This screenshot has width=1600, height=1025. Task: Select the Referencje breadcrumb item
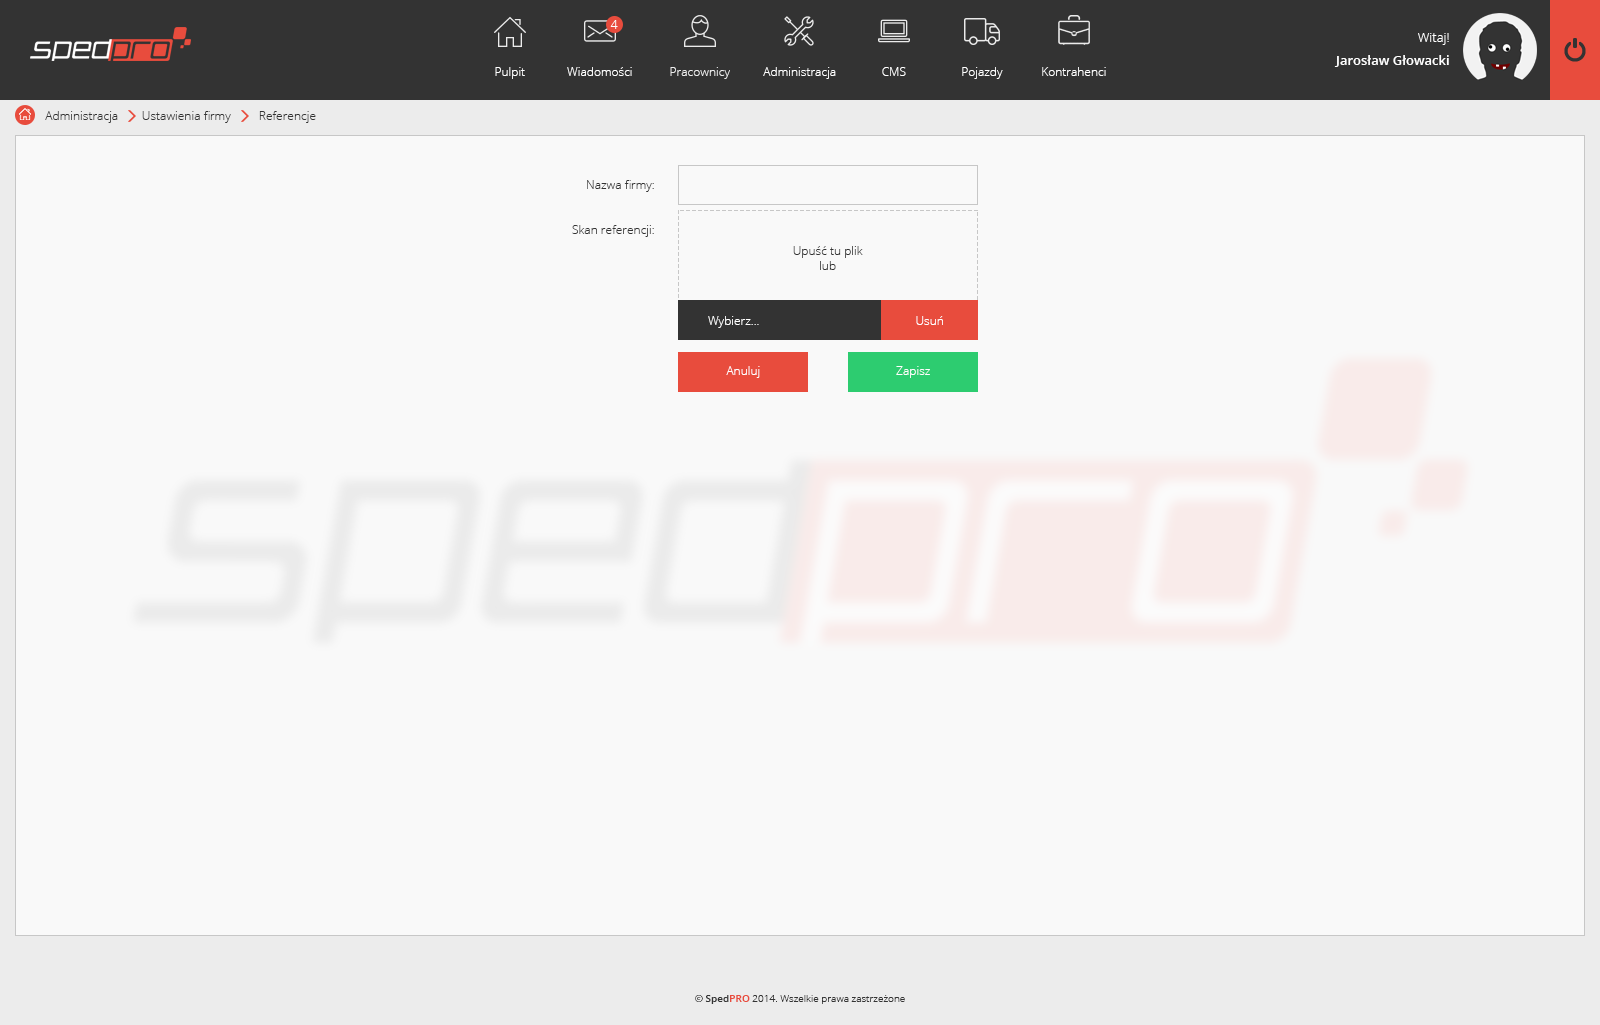[x=287, y=116]
